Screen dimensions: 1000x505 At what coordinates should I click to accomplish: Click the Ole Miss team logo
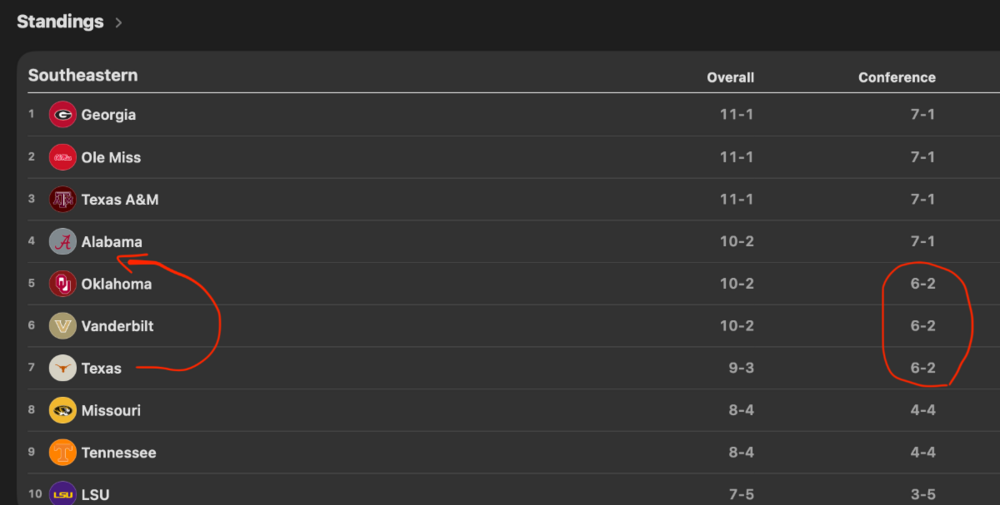[63, 157]
